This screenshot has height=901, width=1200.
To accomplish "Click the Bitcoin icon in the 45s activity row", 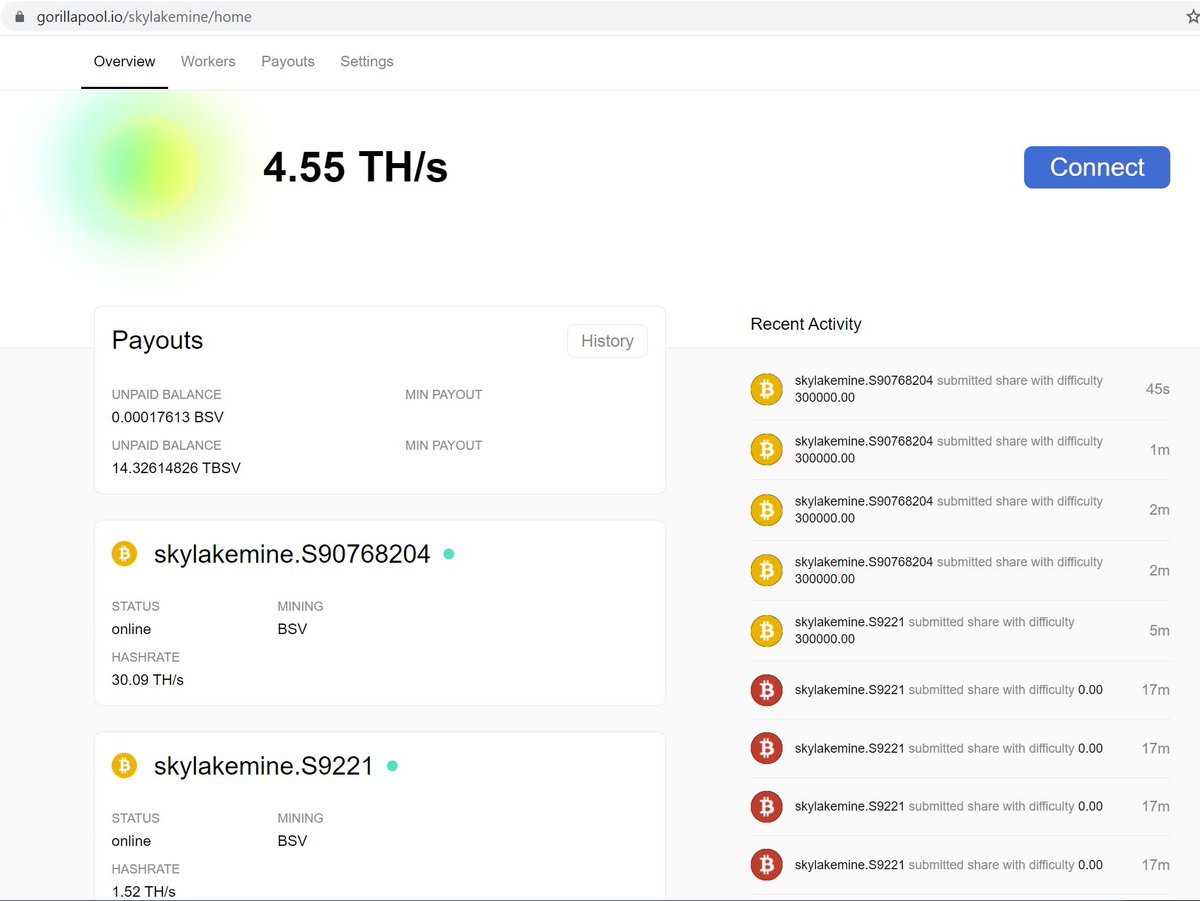I will coord(766,389).
